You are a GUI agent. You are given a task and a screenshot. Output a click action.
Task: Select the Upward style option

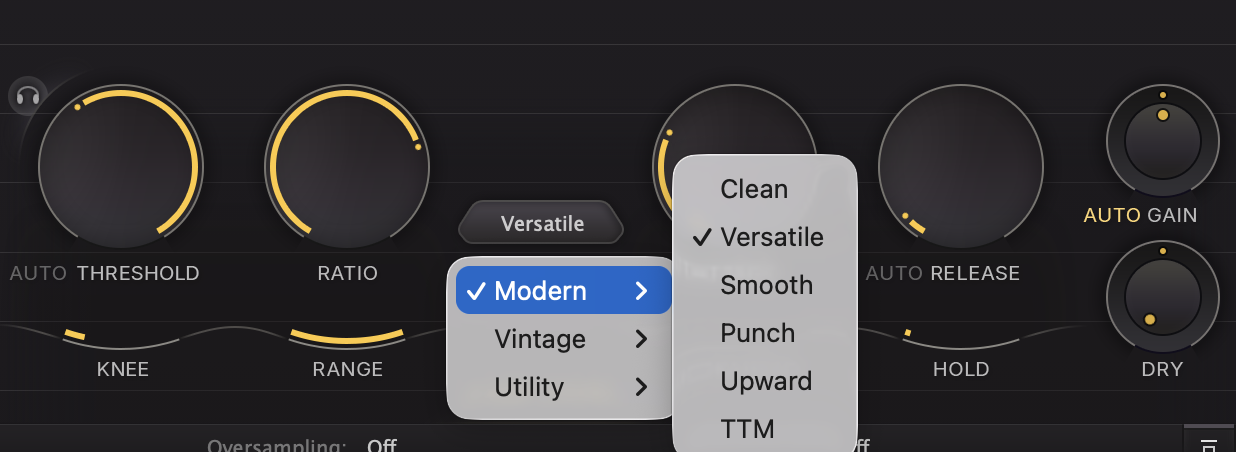(x=765, y=381)
